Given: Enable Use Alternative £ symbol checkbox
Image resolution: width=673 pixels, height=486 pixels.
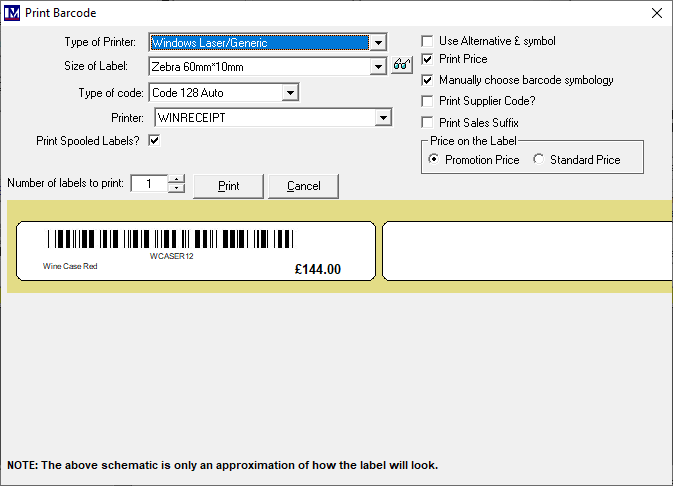Looking at the screenshot, I should point(427,41).
